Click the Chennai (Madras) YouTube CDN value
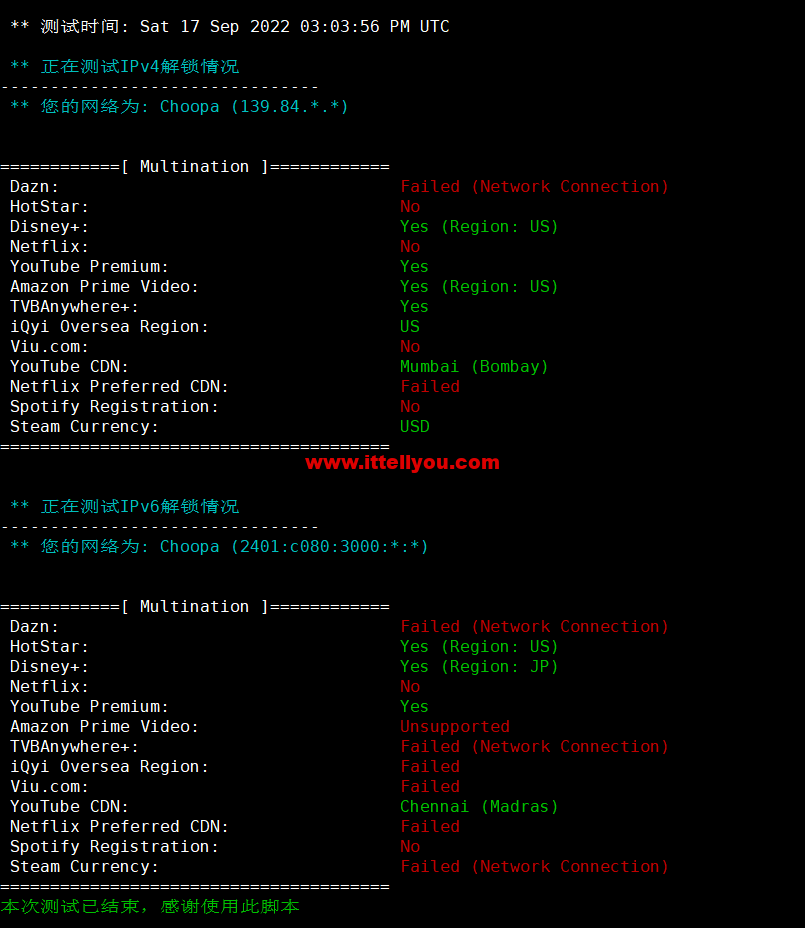Viewport: 805px width, 928px height. [479, 806]
